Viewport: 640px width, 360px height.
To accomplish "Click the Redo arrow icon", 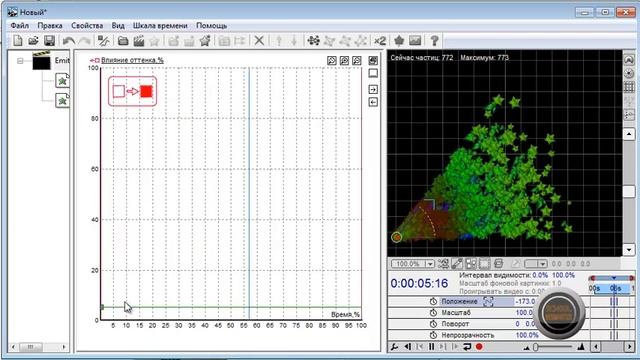I will click(84, 40).
